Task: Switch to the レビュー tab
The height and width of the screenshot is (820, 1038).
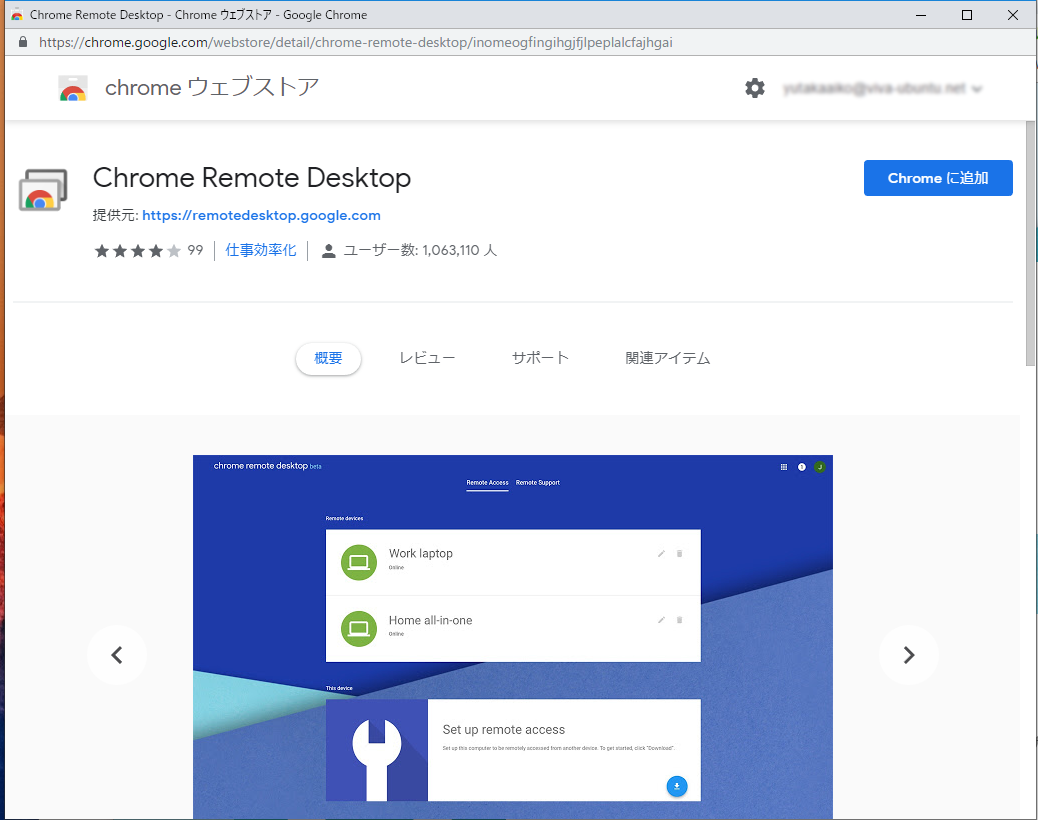Action: (427, 359)
